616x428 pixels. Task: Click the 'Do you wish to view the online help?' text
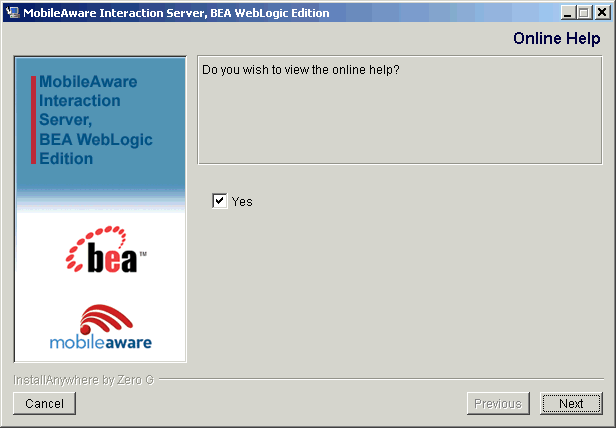click(x=301, y=70)
